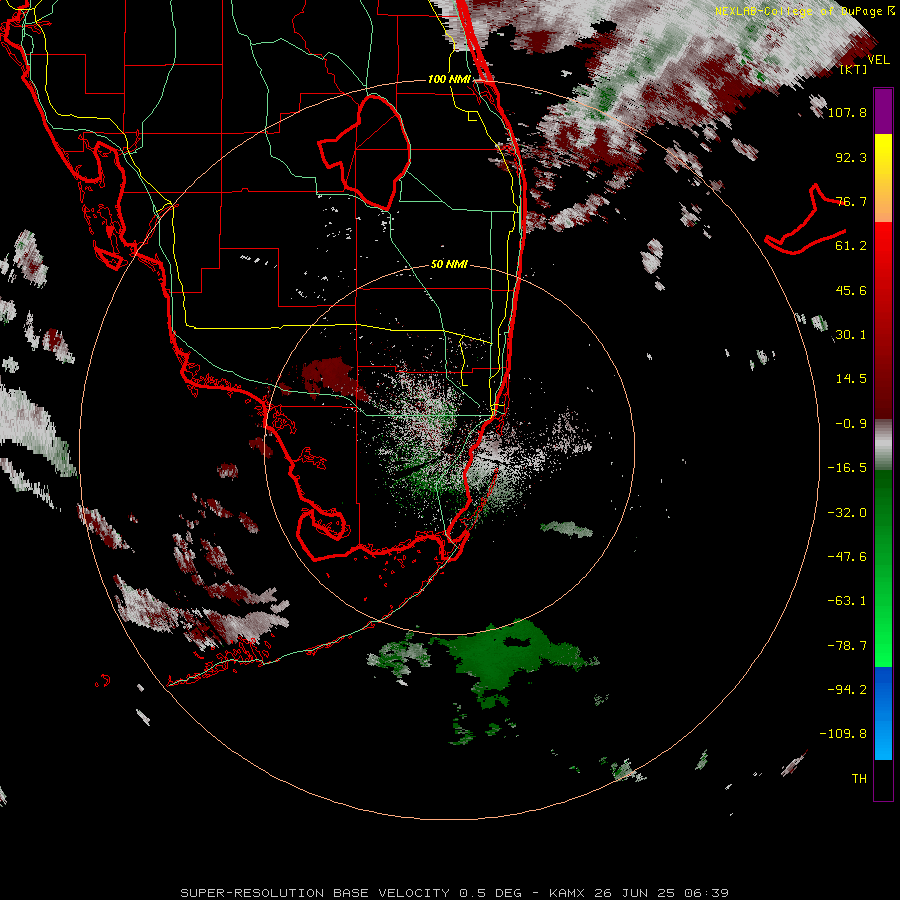The image size is (900, 900).
Task: Click the 100 NMI range ring label
Action: click(x=449, y=79)
